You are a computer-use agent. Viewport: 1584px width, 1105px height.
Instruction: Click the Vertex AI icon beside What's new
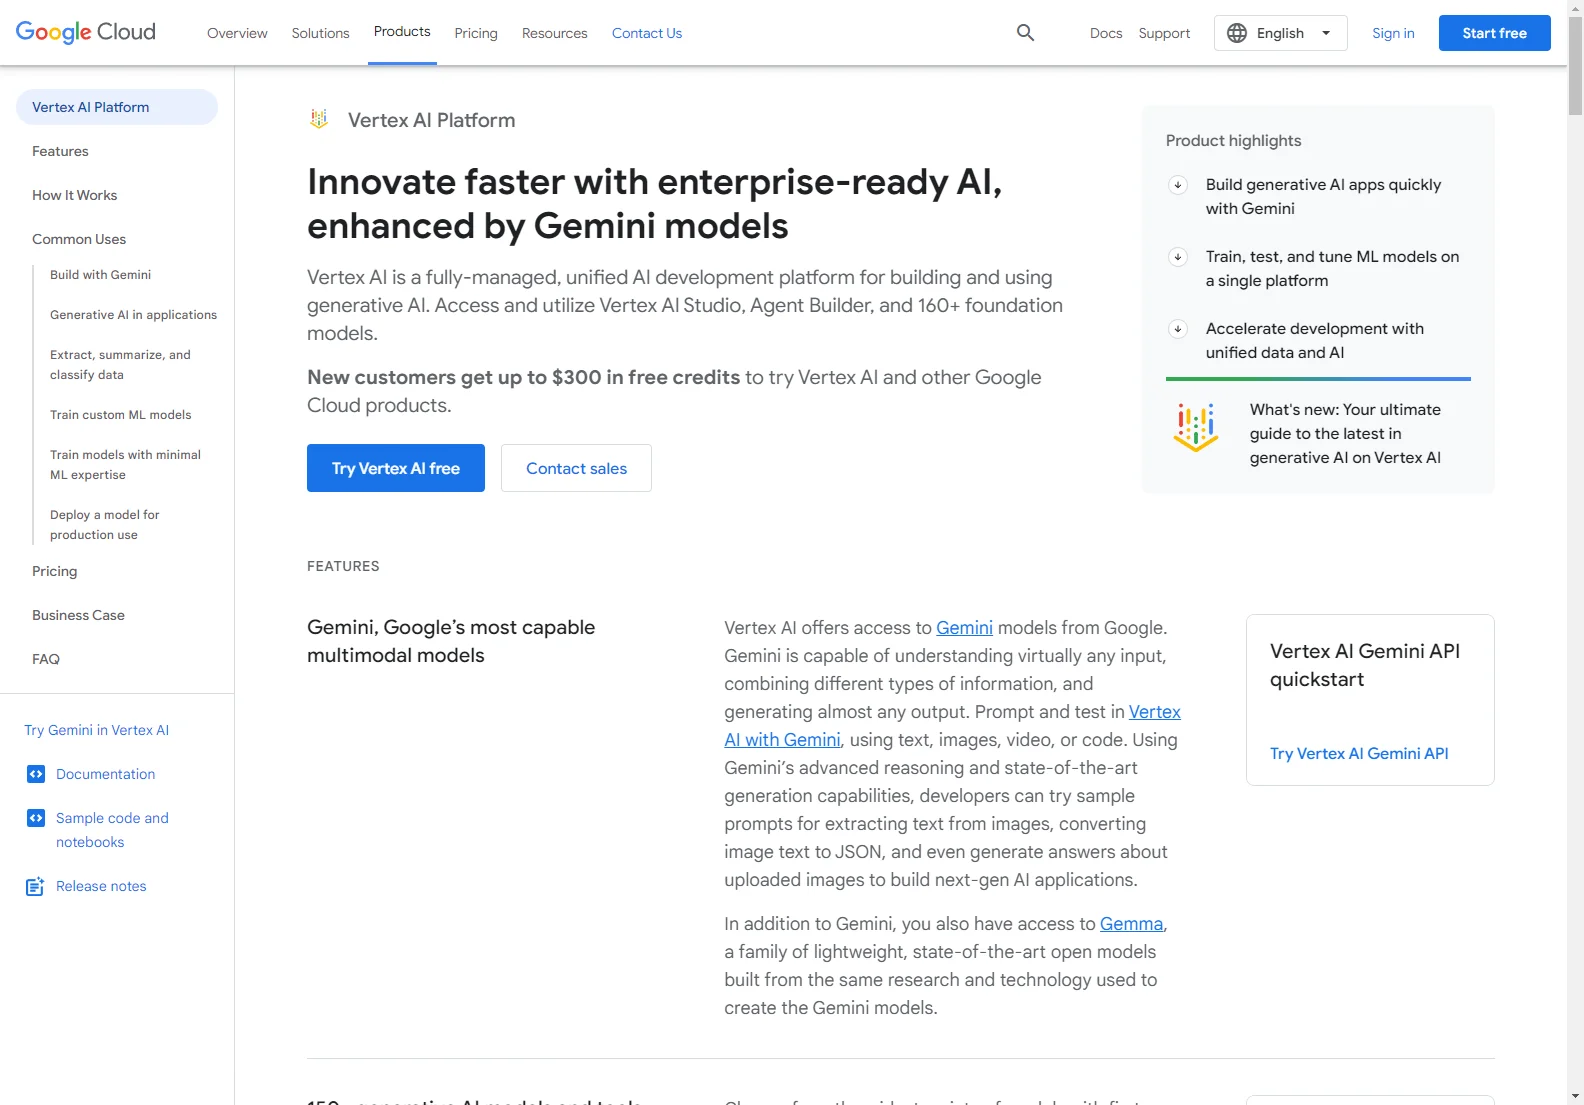coord(1196,428)
